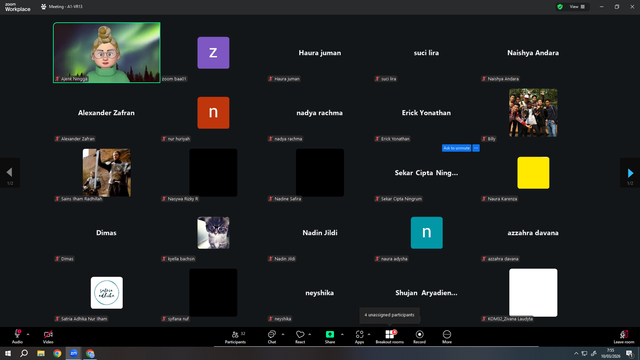The image size is (640, 360).
Task: Click KDM02_Zivana Laudyta's white avatar tile
Action: click(533, 293)
